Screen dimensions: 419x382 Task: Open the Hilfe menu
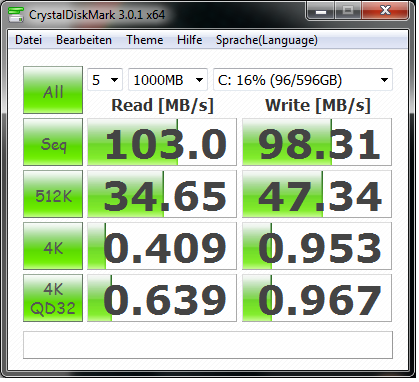(x=190, y=40)
